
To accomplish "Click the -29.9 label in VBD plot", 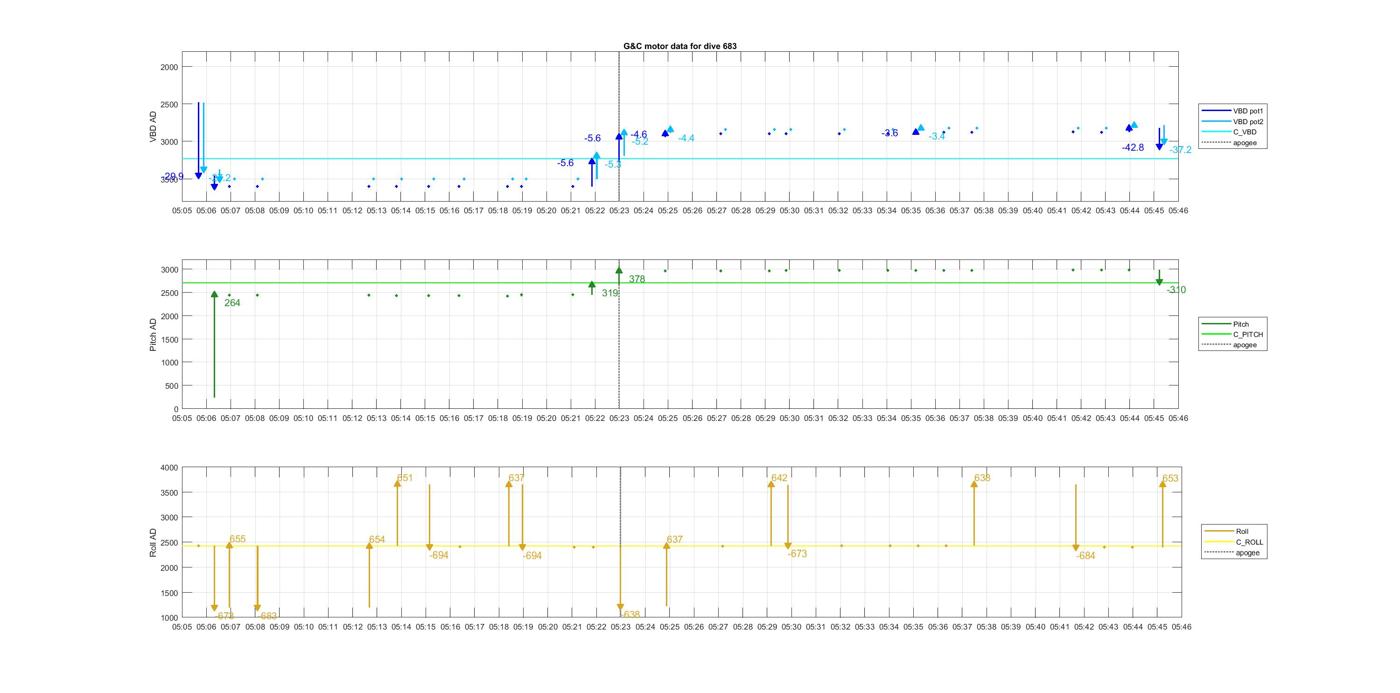I will click(172, 177).
